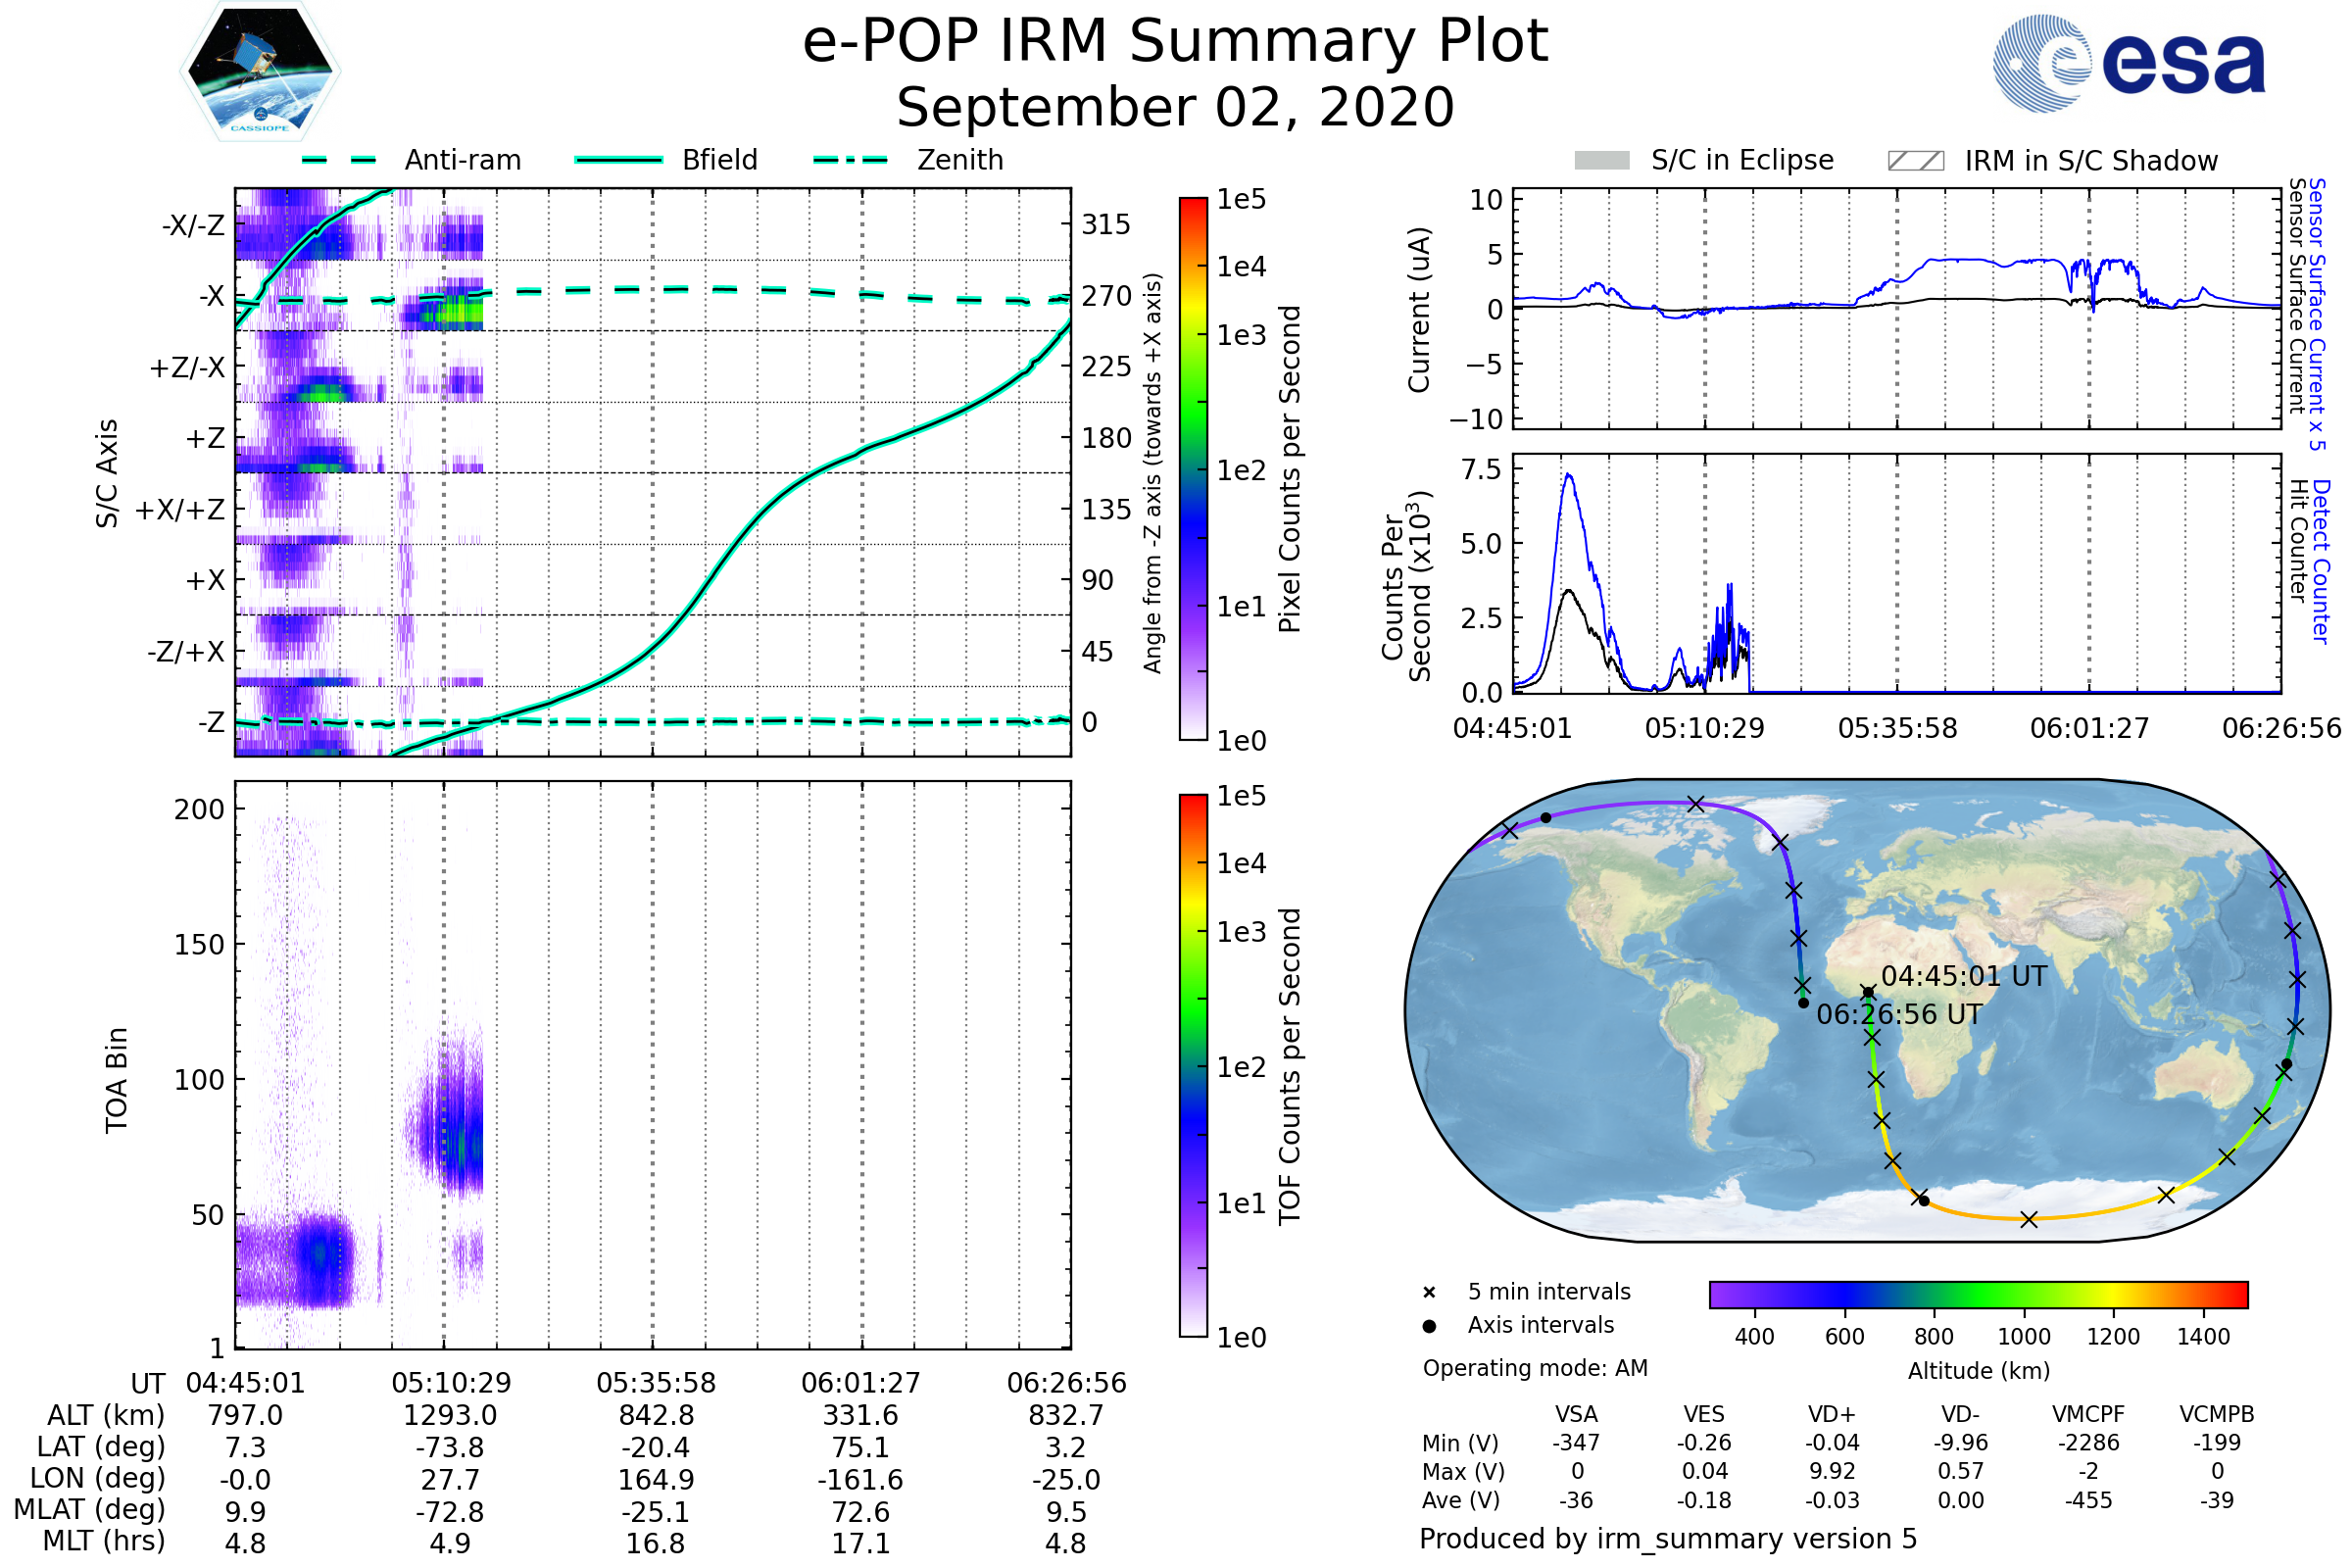
Task: Click the ESA logo
Action: [x=2128, y=64]
